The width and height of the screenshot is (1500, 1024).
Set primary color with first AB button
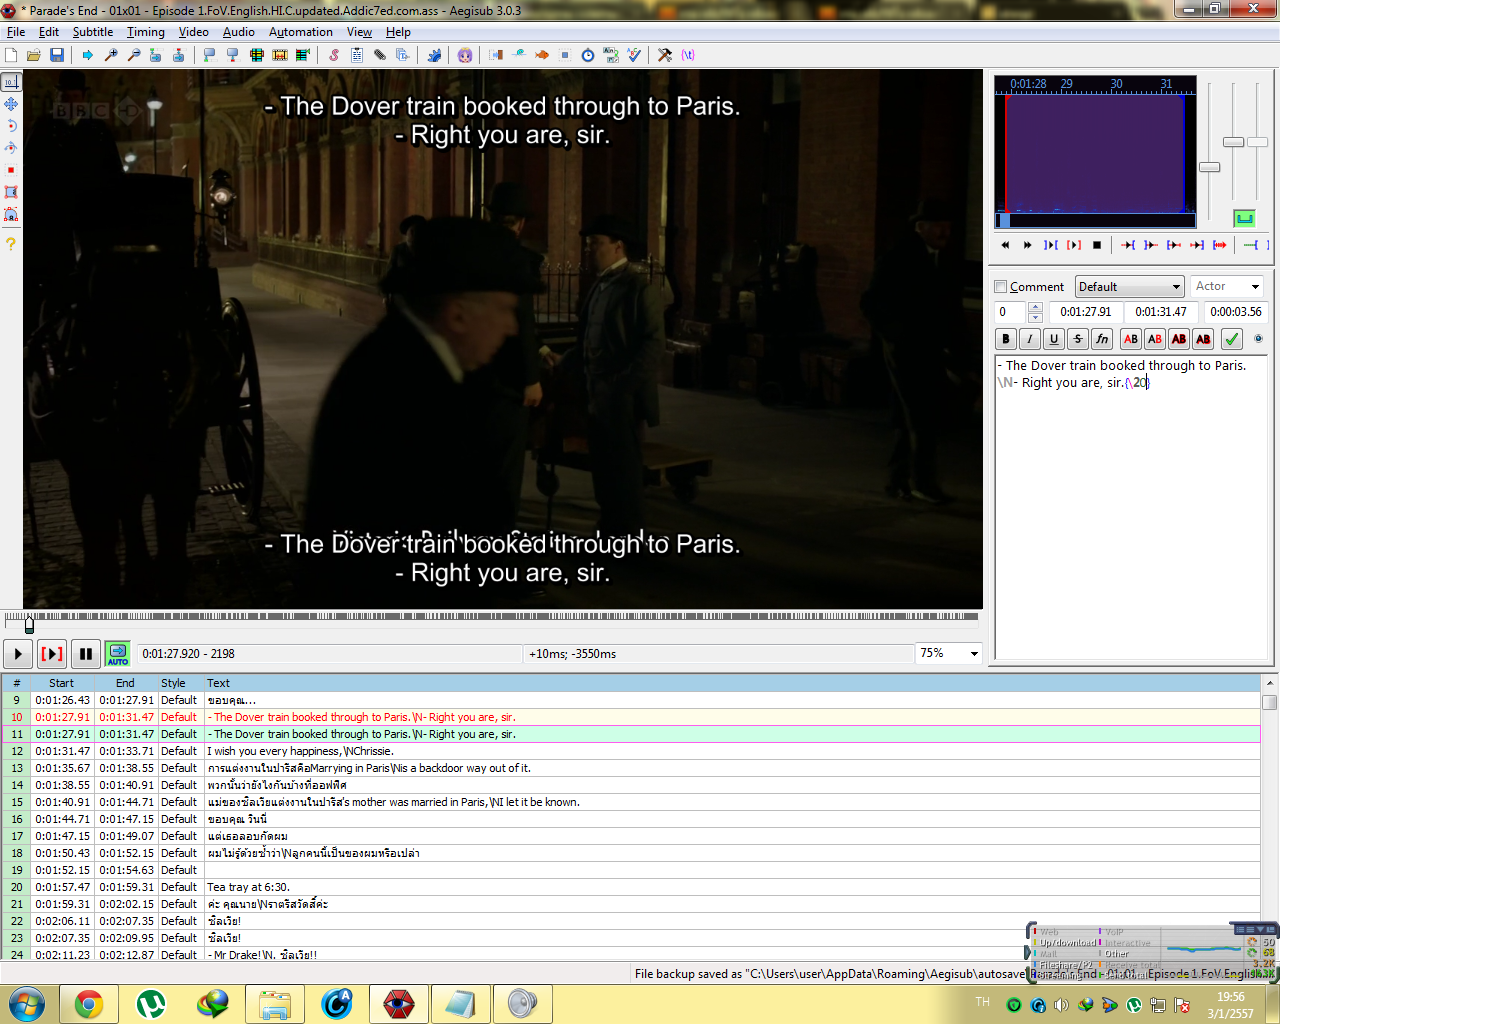point(1131,339)
